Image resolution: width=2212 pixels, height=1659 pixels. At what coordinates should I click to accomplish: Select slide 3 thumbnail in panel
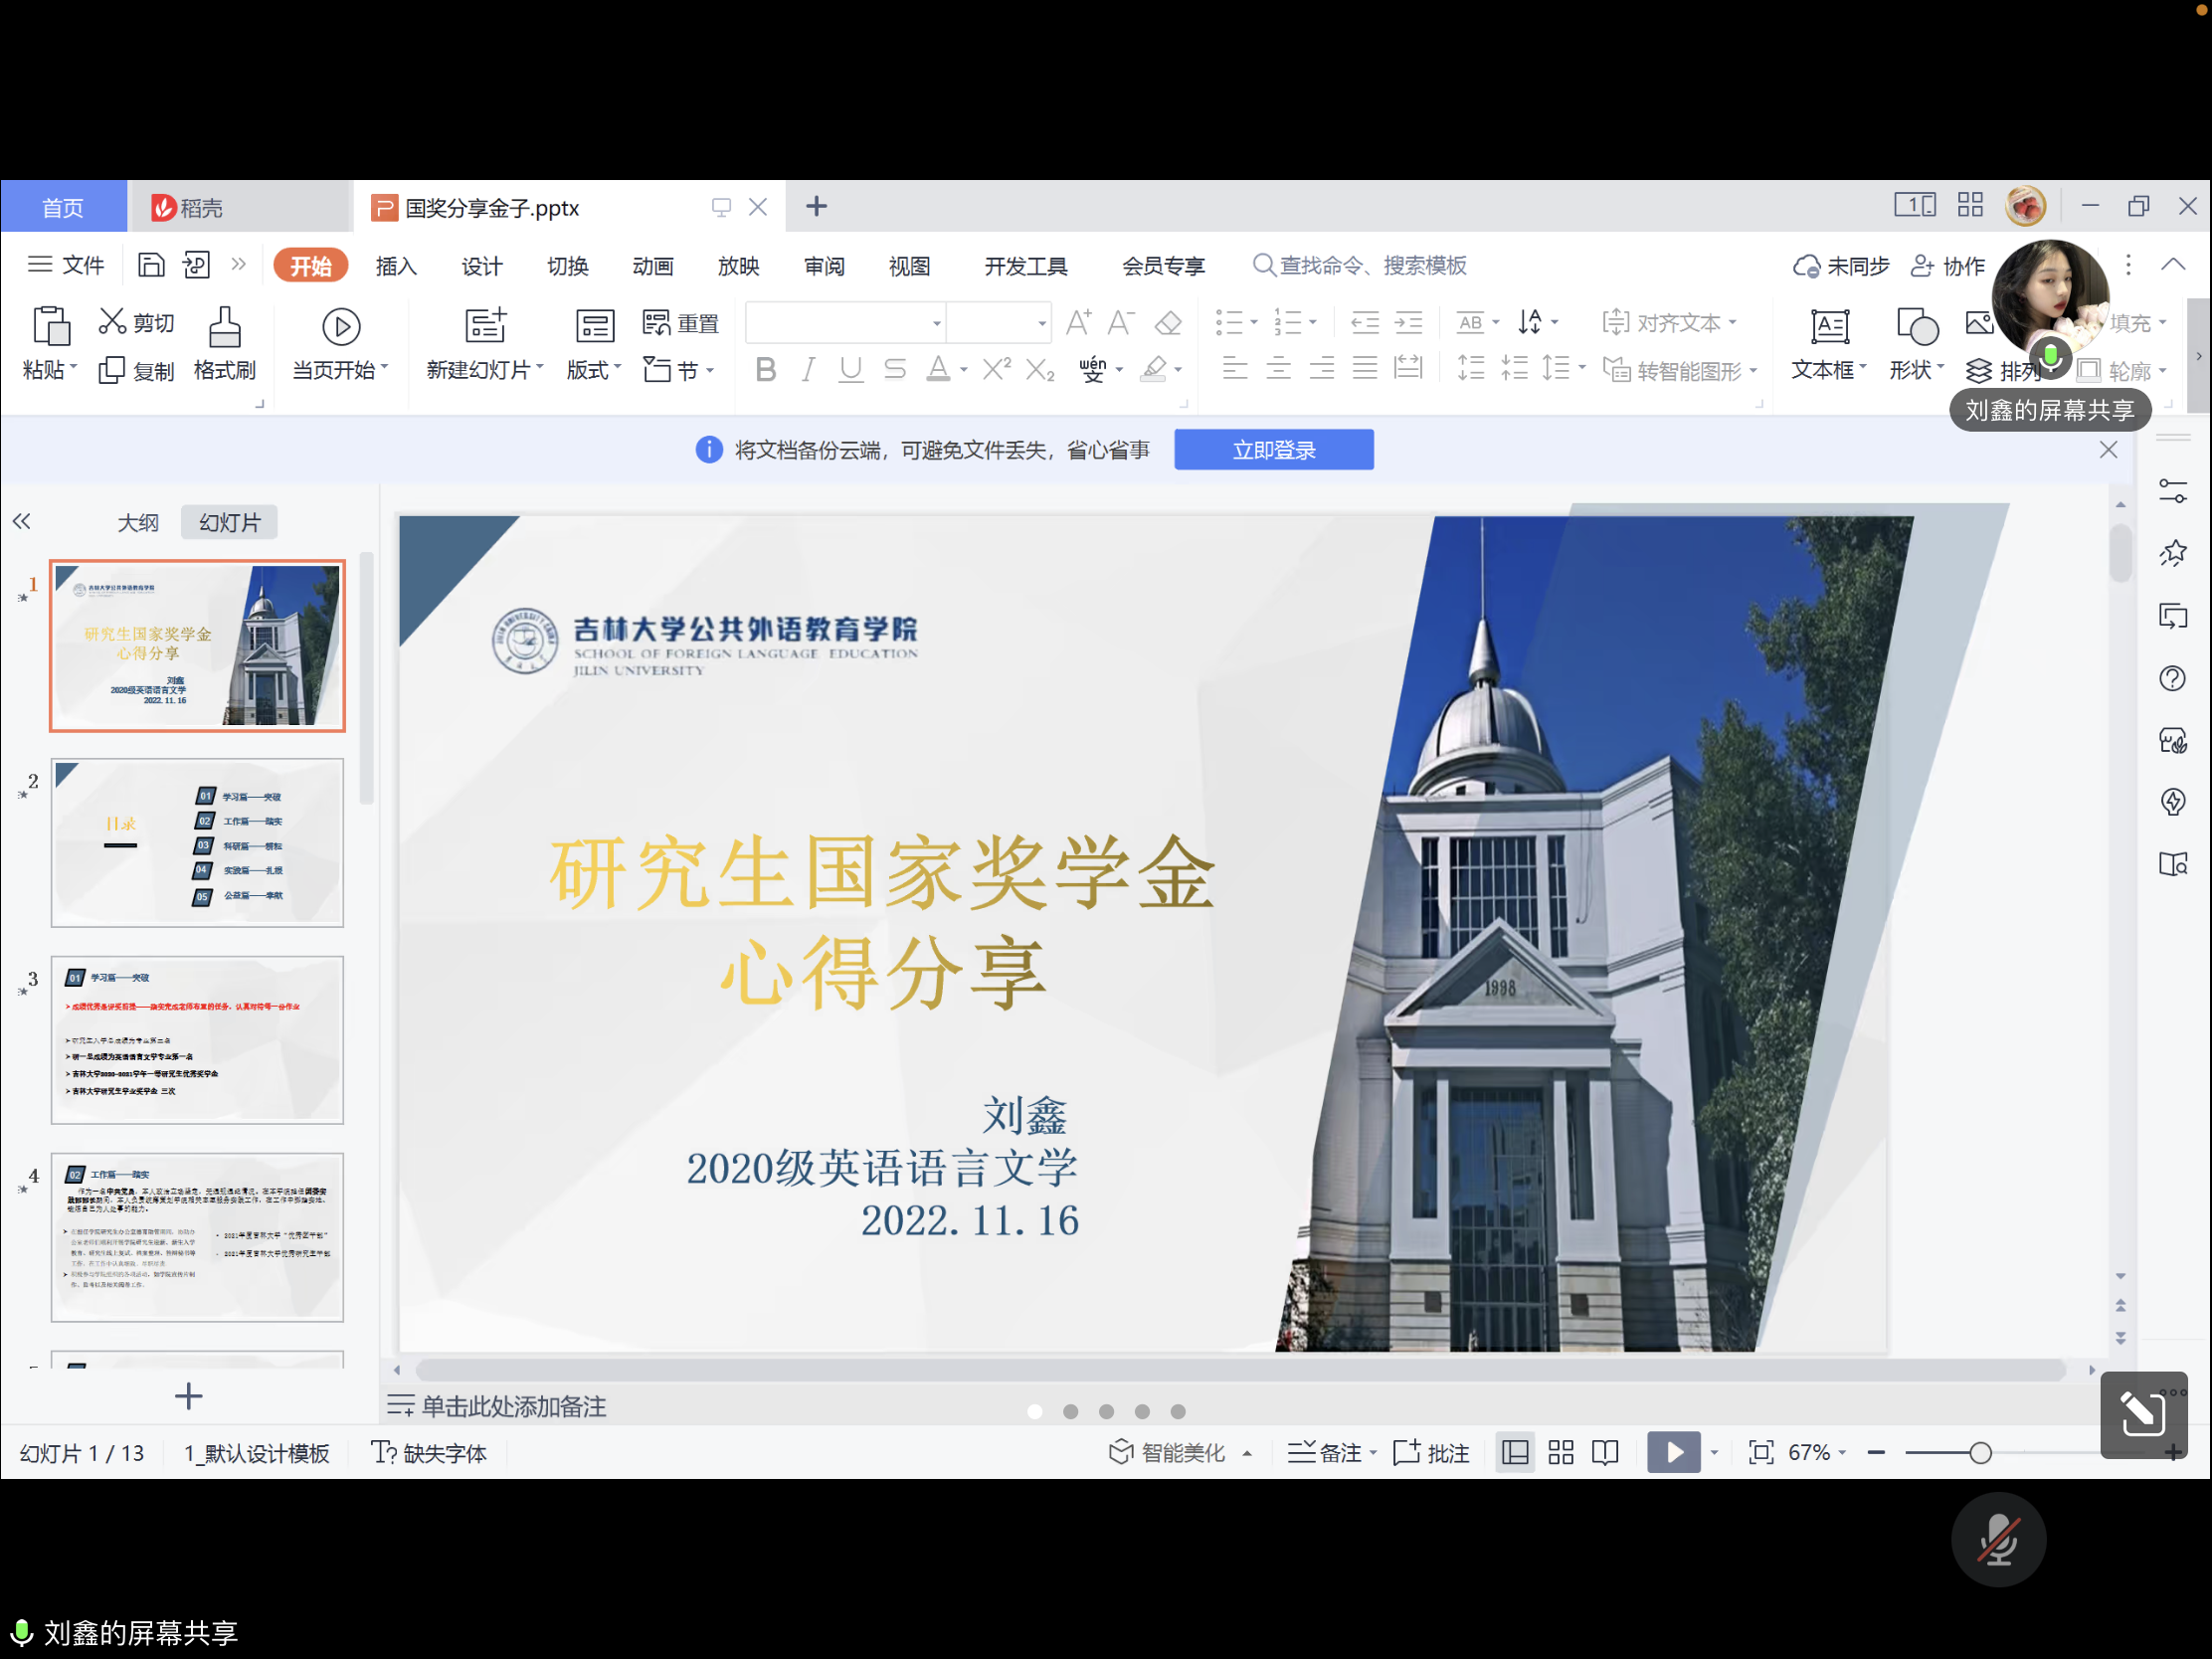pos(197,1039)
